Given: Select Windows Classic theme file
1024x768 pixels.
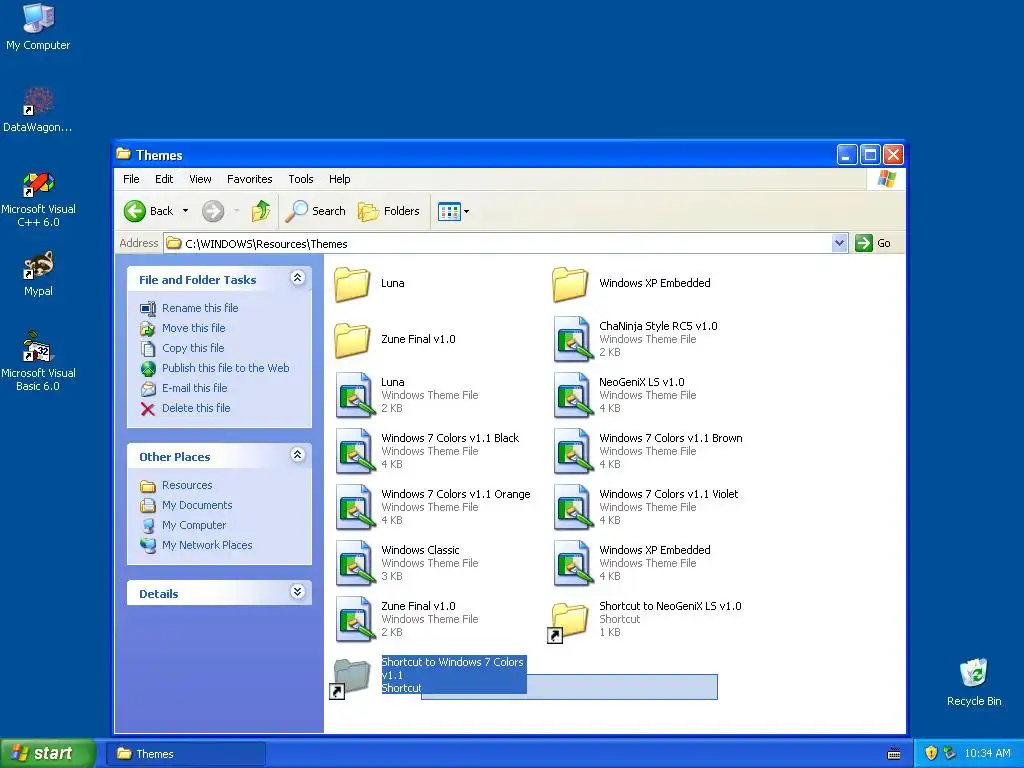Looking at the screenshot, I should click(406, 564).
